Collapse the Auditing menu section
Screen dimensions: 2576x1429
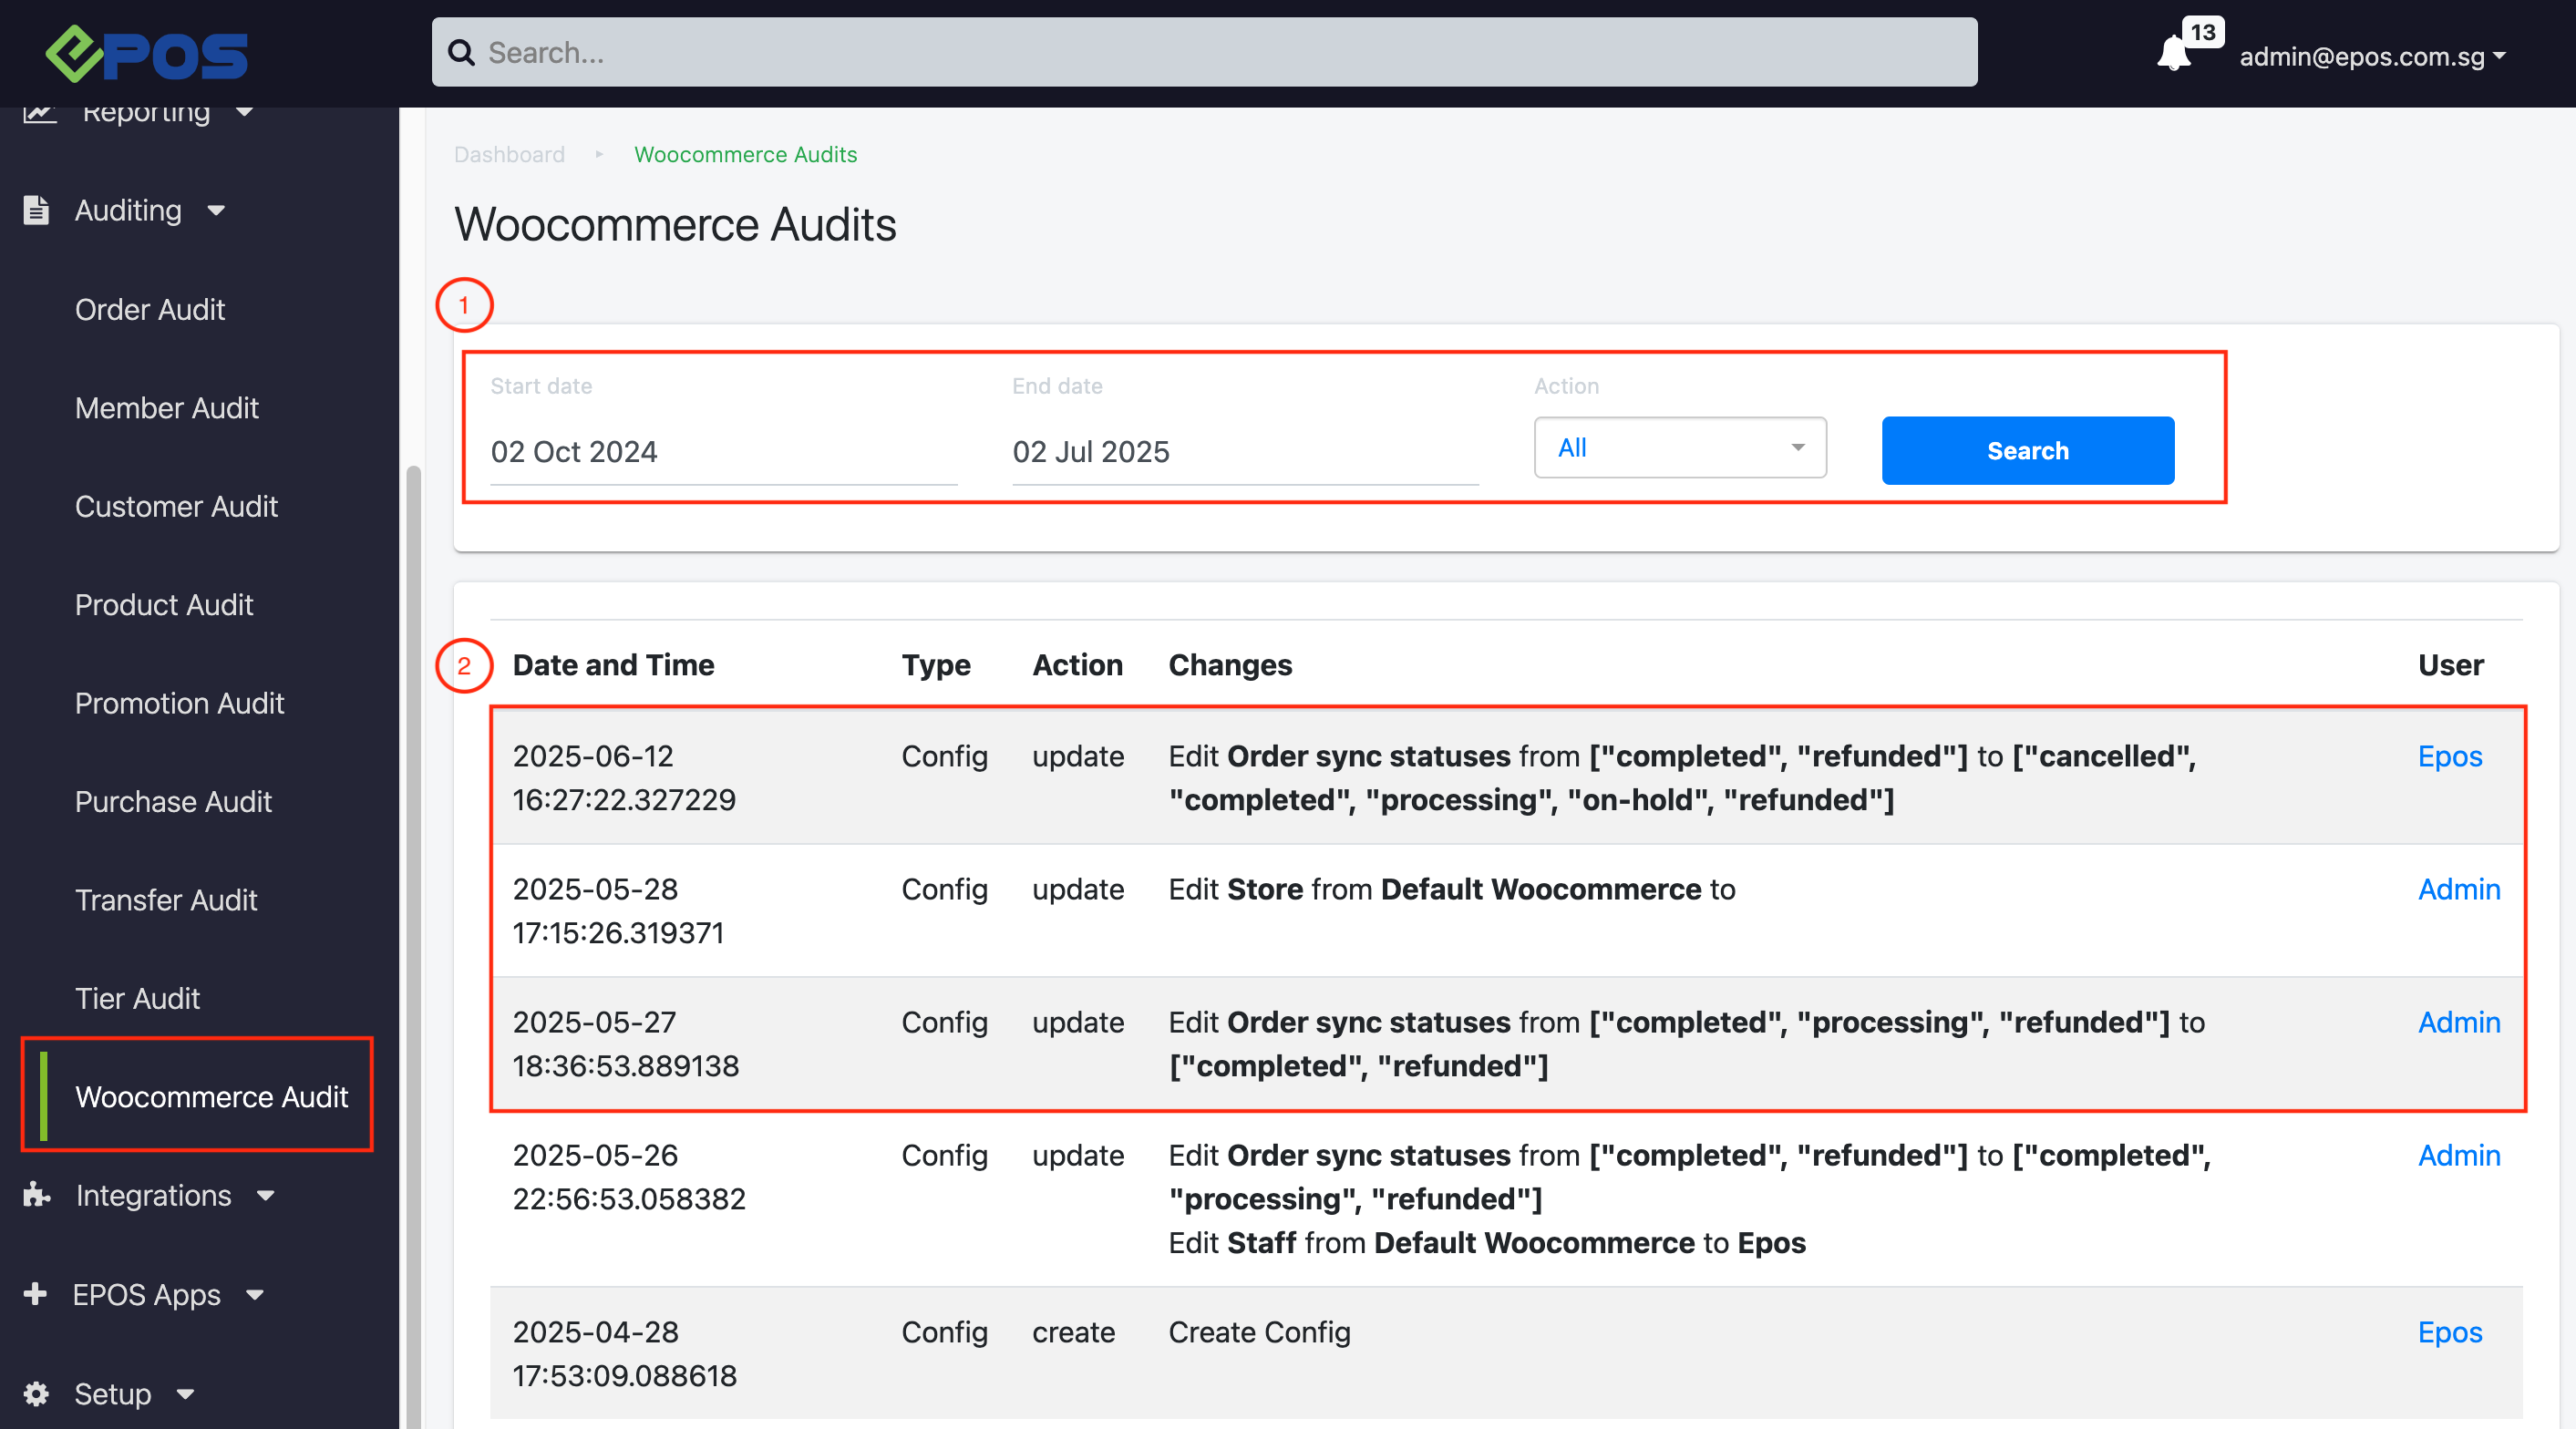pos(216,210)
